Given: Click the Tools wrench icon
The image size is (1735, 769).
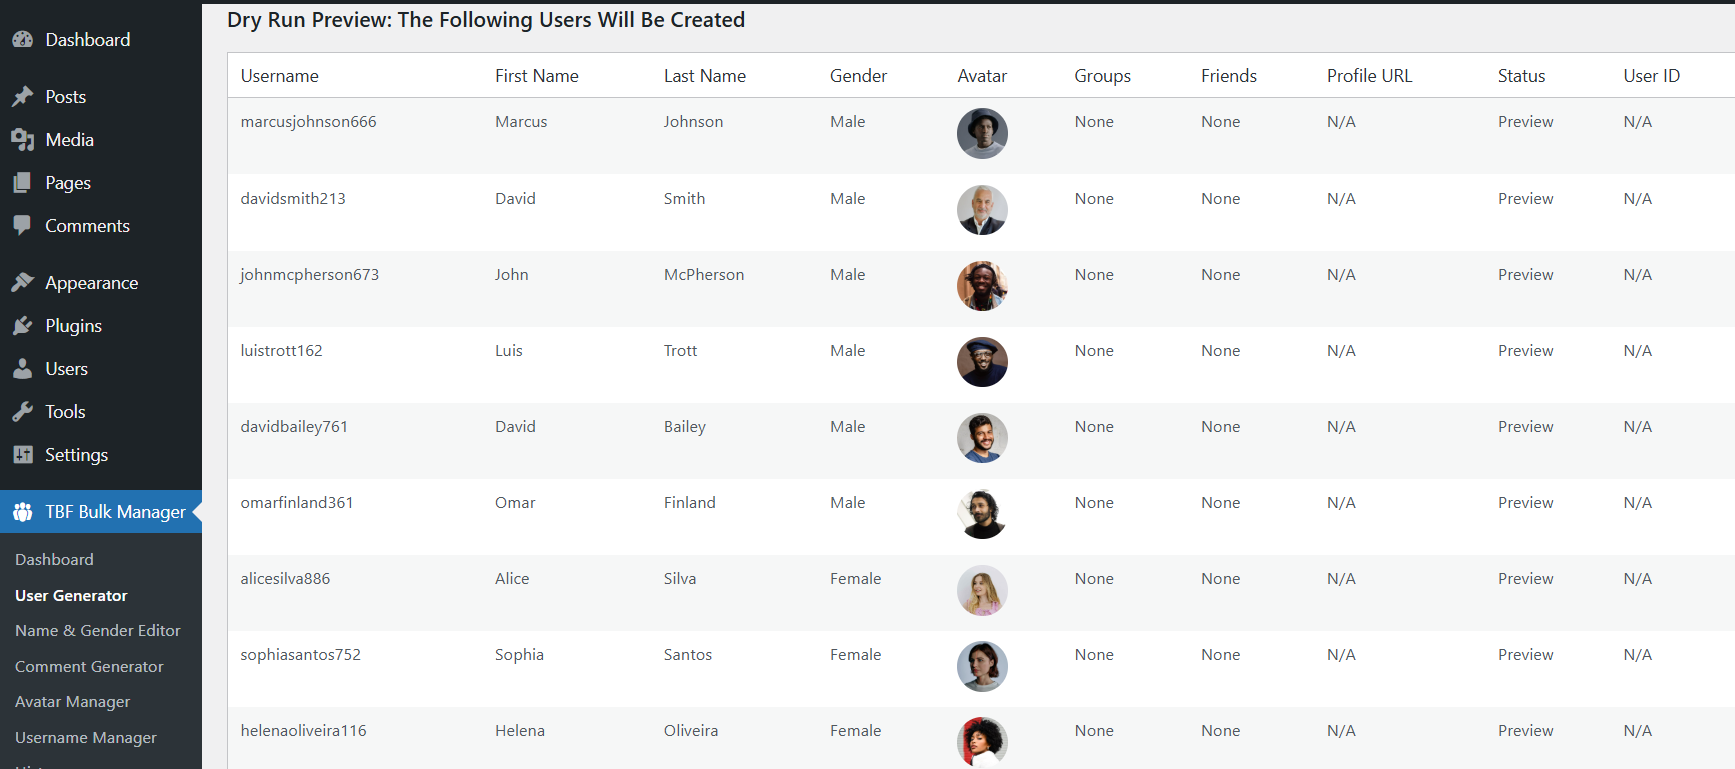Looking at the screenshot, I should coord(22,412).
